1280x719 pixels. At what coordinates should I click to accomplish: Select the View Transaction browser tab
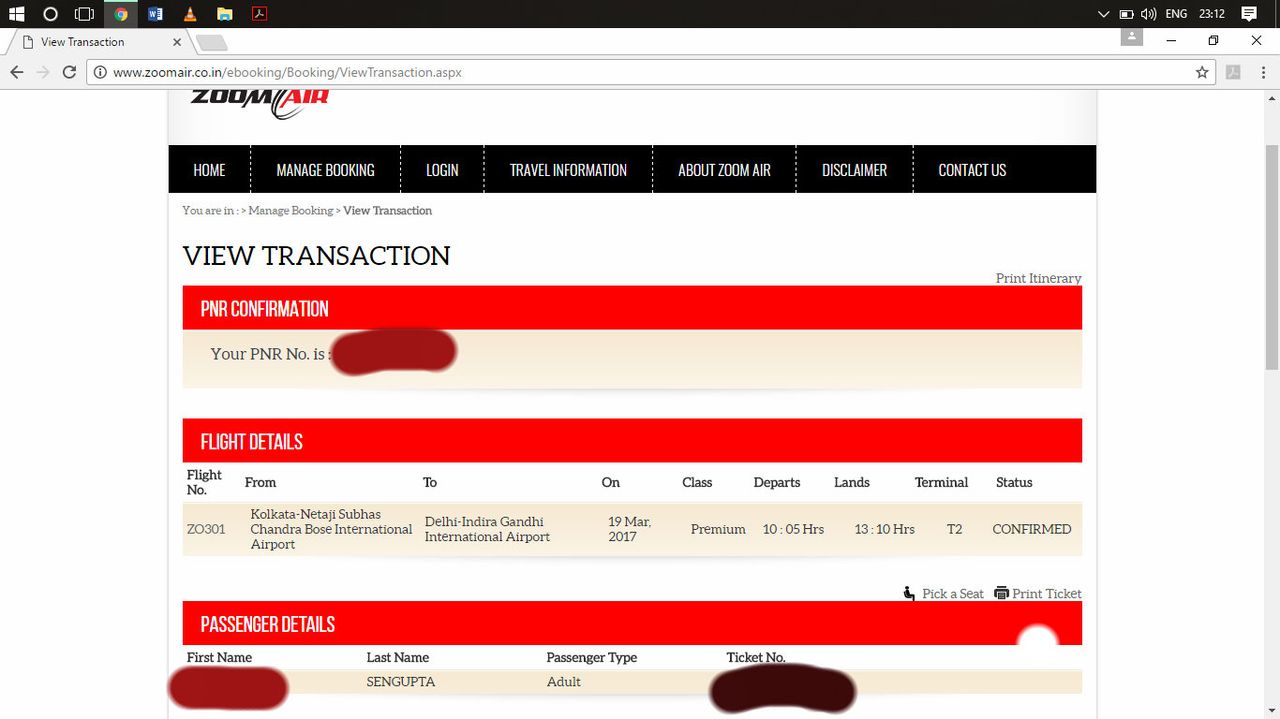pos(97,42)
